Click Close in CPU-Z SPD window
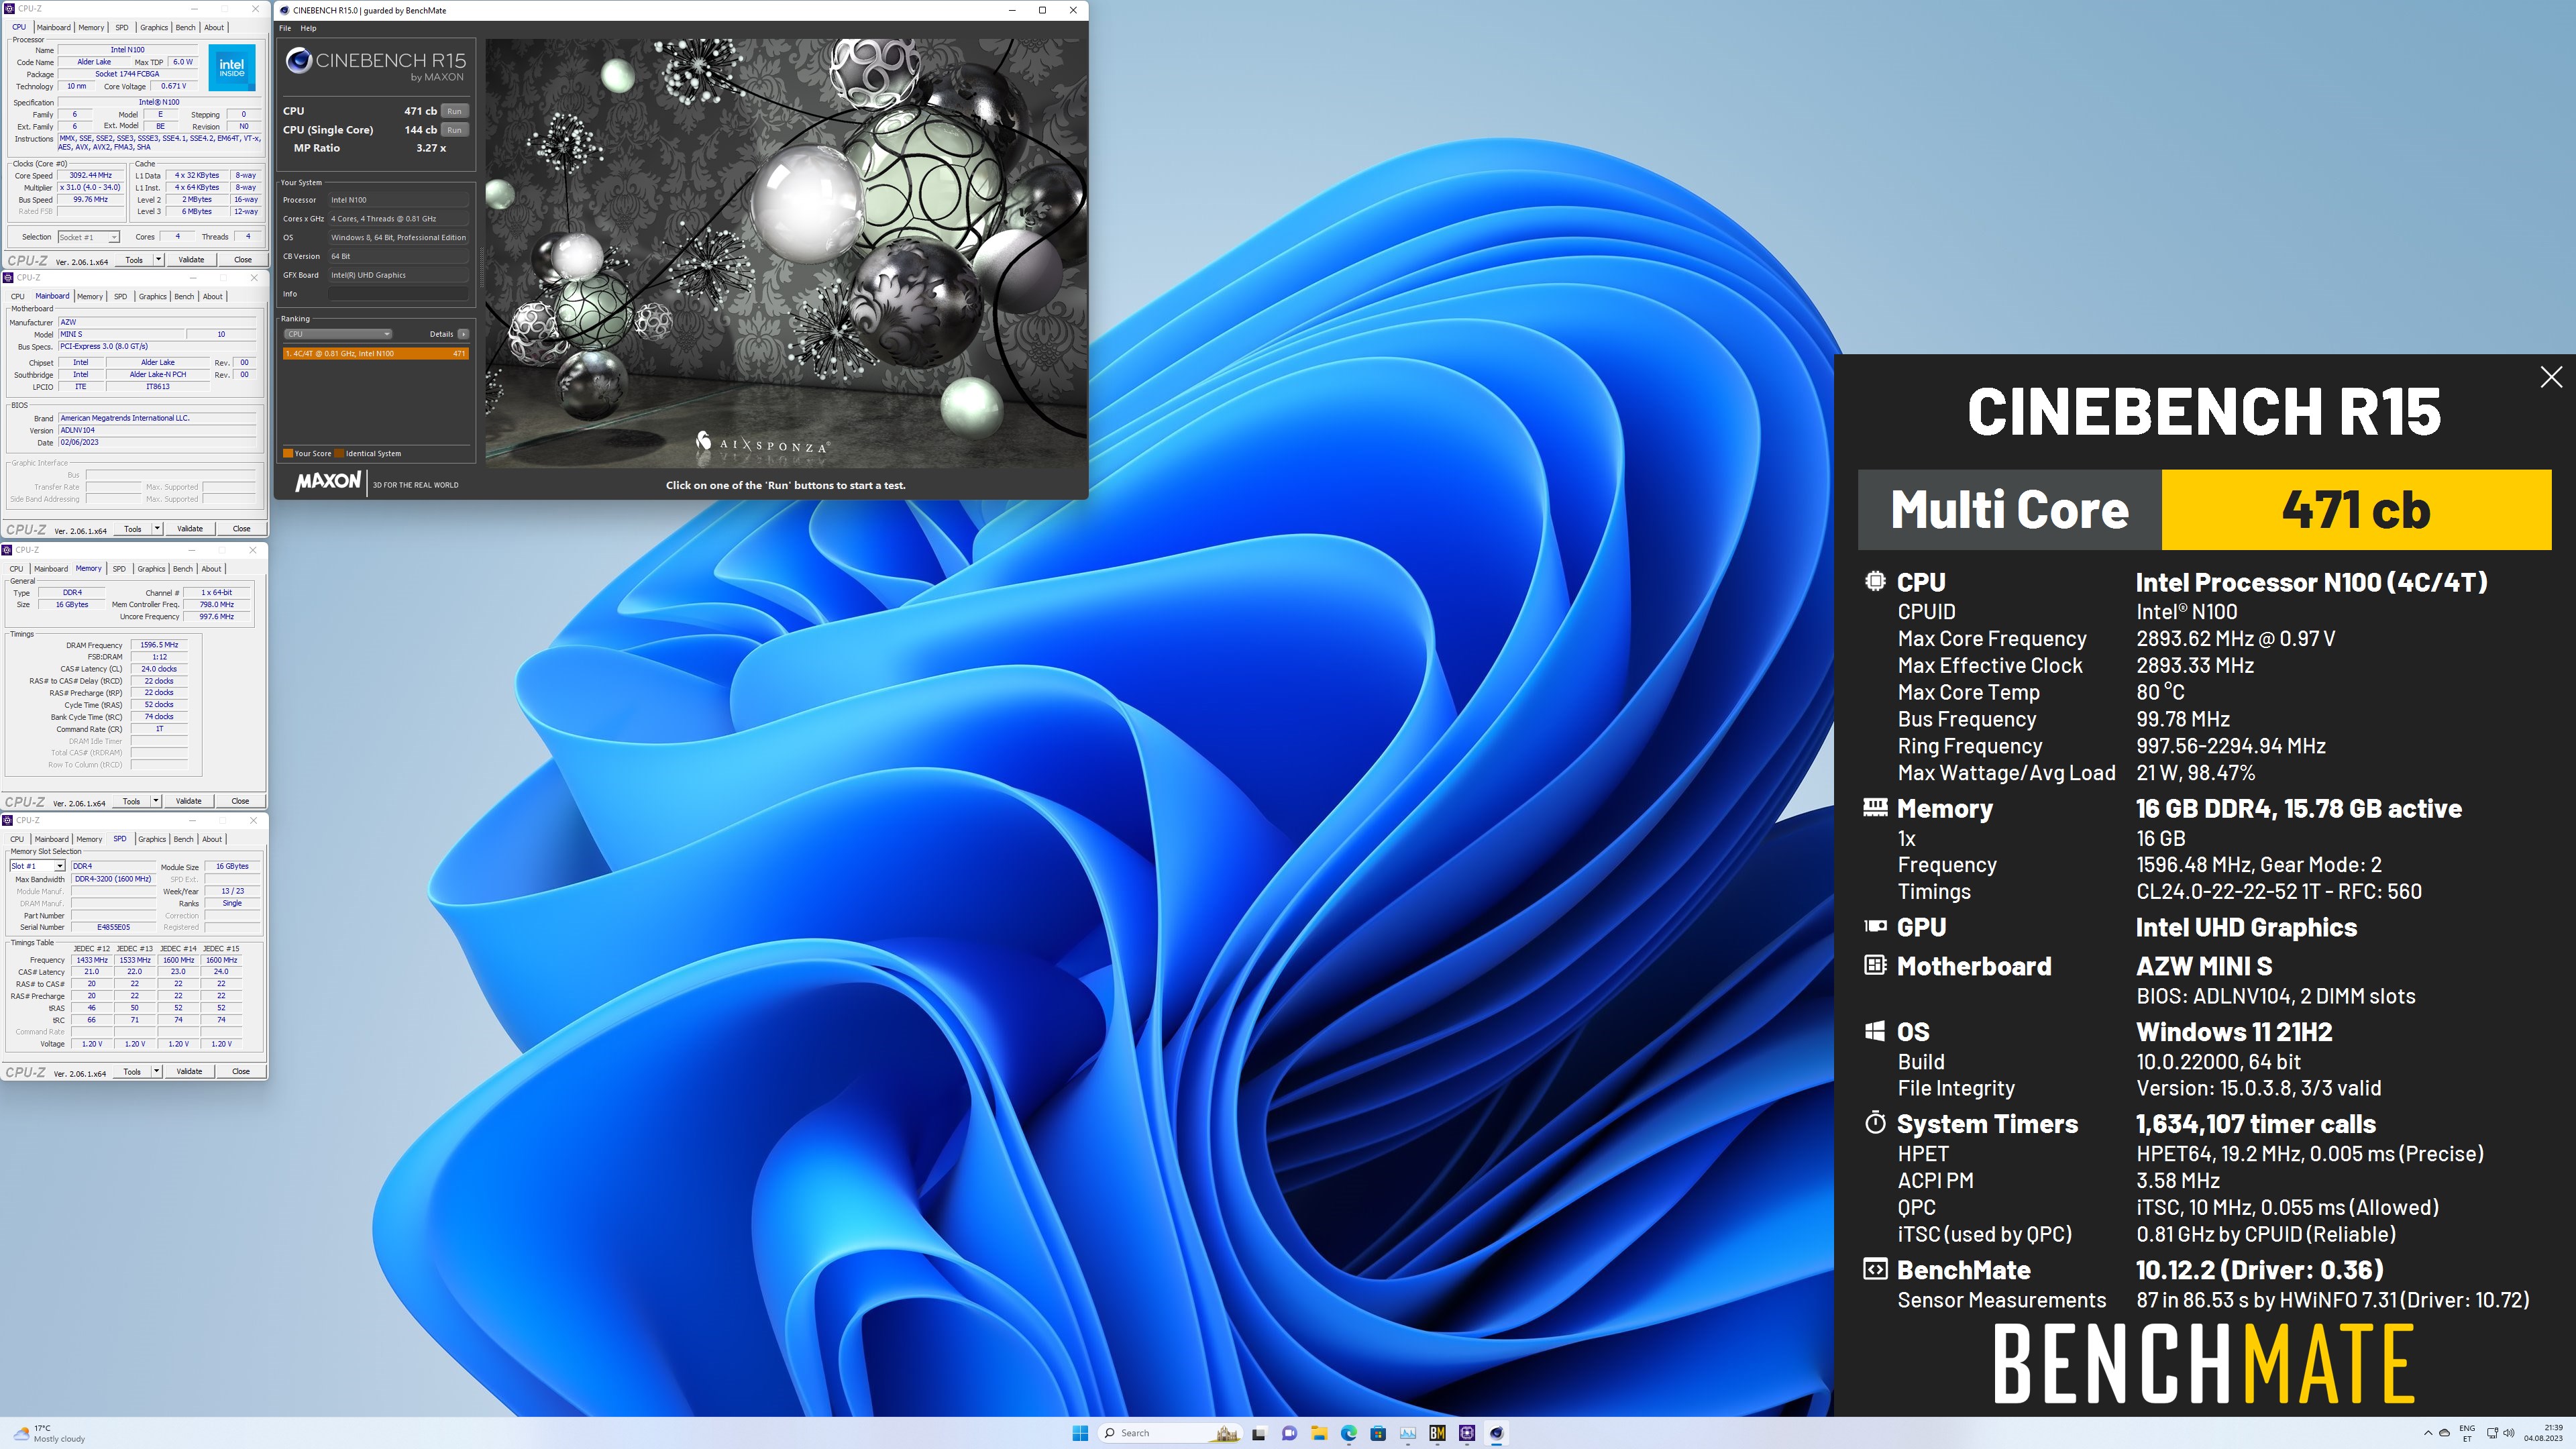Screen dimensions: 2576x1449 [241, 1071]
